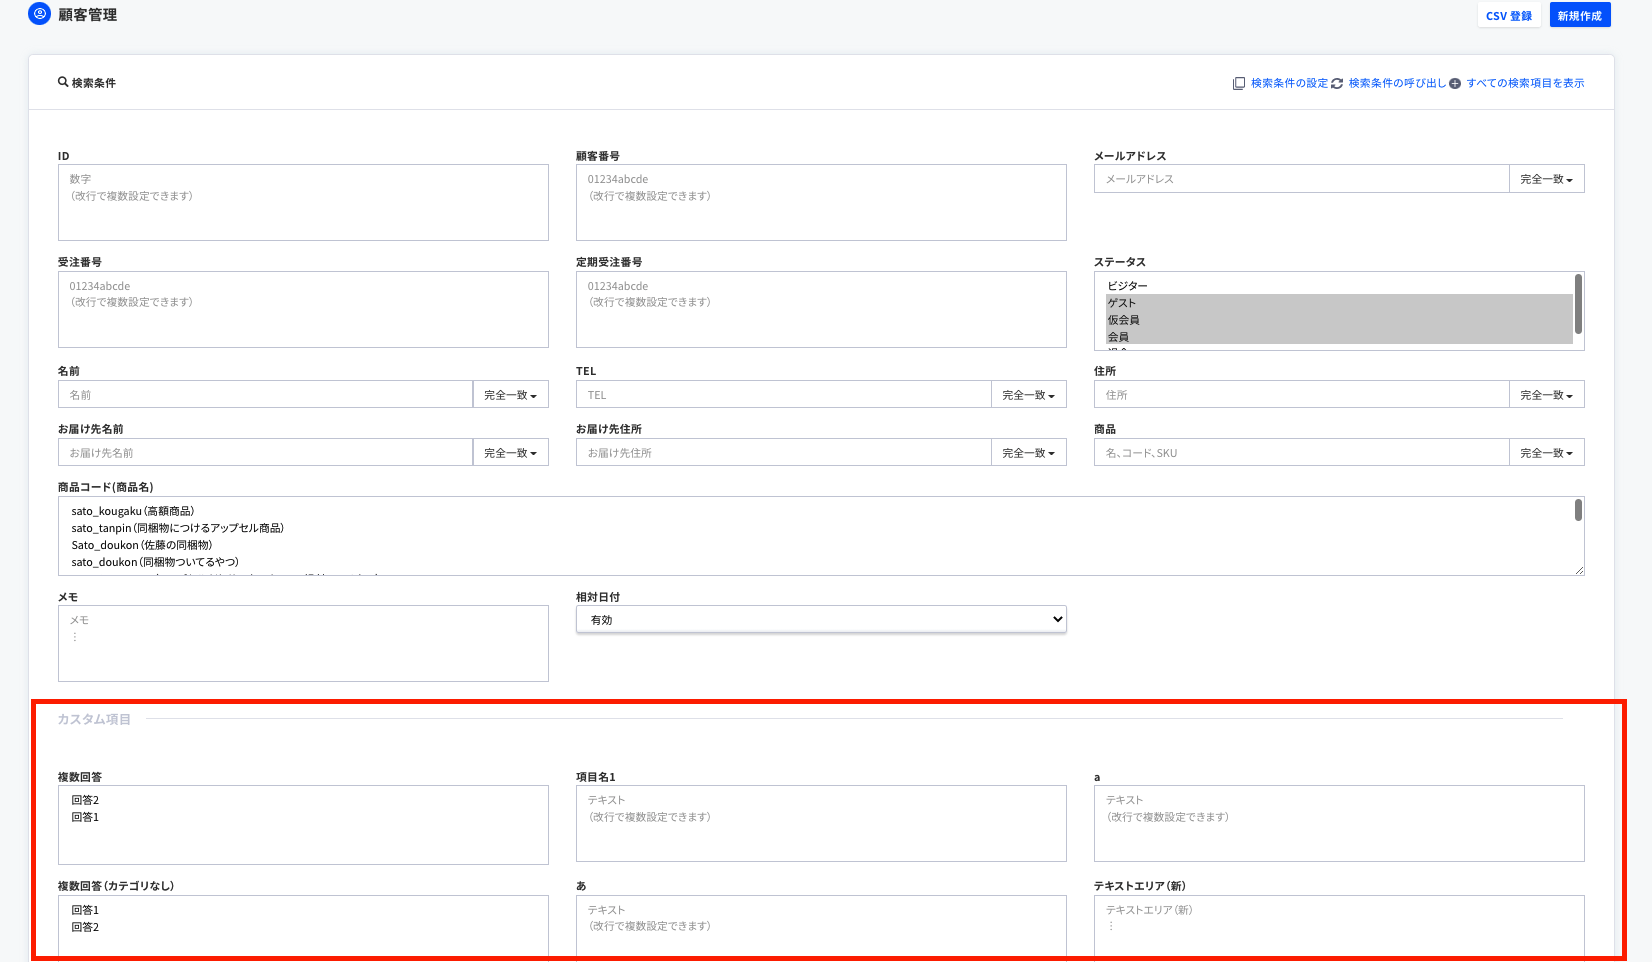Open match-type dropdown for メールアドレス
The width and height of the screenshot is (1652, 962).
[1546, 179]
